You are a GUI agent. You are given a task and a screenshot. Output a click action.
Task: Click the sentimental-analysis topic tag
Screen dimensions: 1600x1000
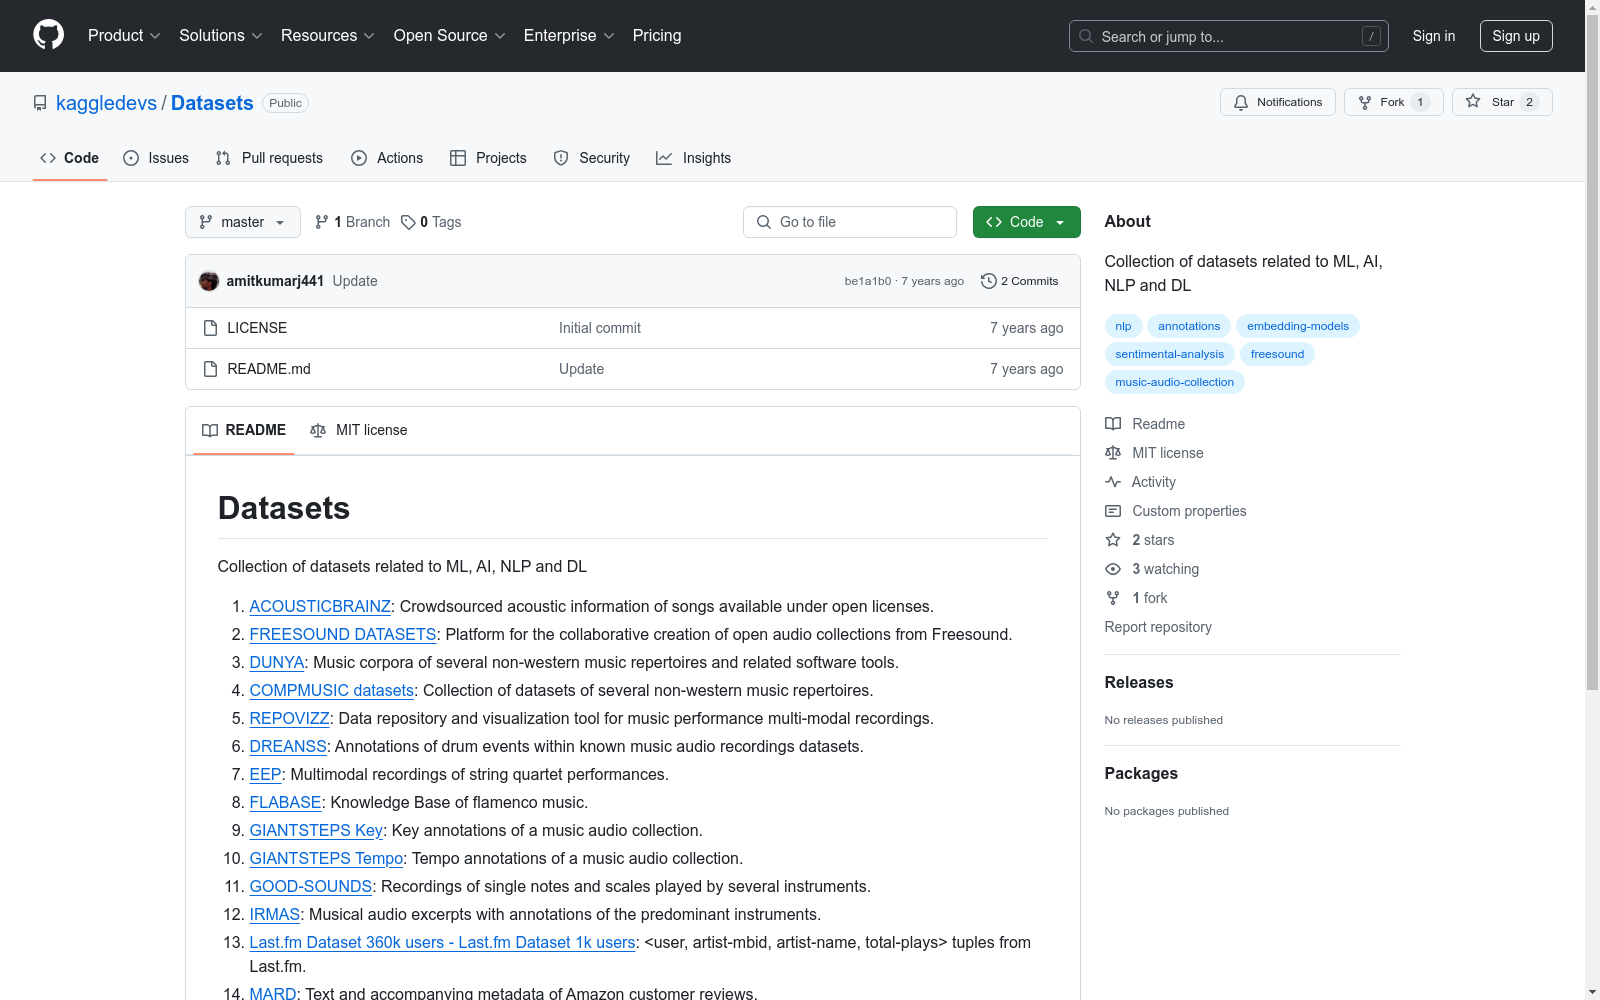1170,354
